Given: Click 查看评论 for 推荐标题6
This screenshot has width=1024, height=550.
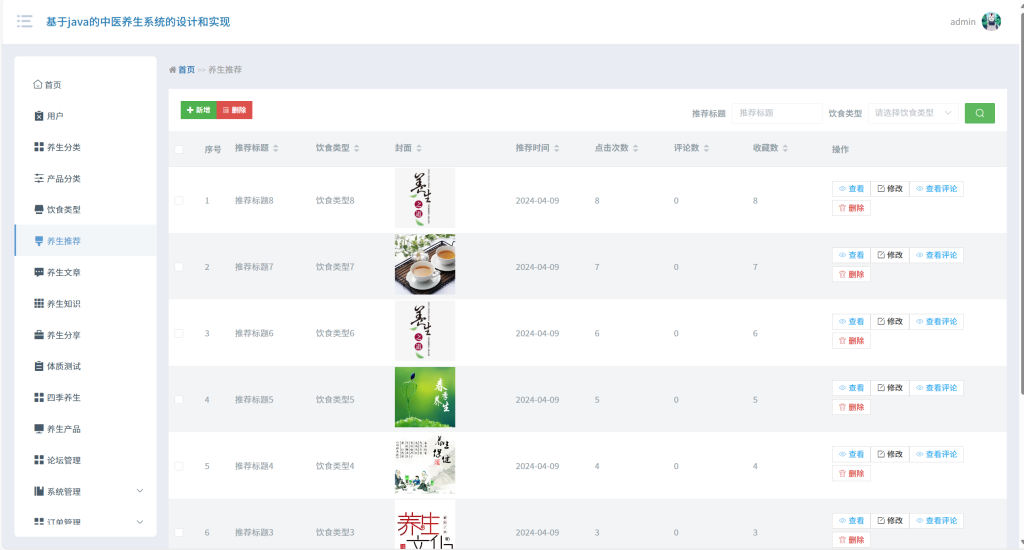Looking at the screenshot, I should 936,321.
